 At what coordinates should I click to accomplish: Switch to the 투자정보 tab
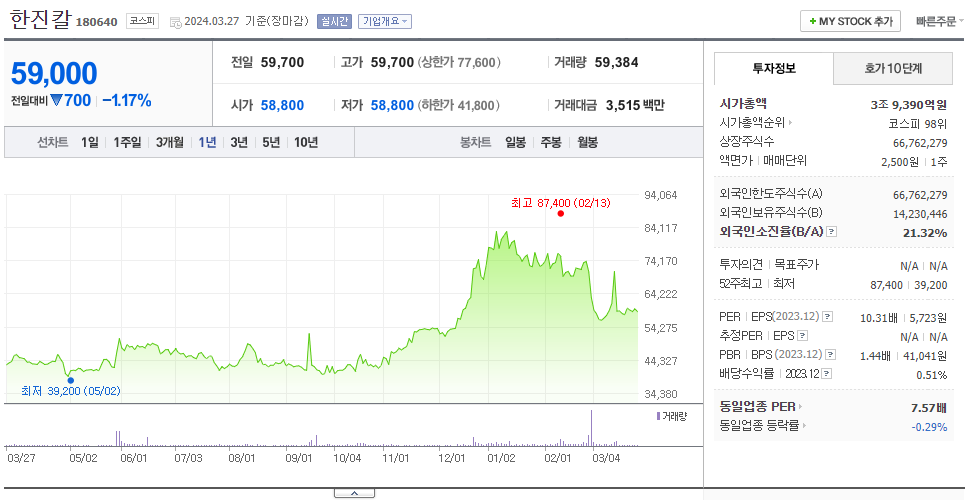pyautogui.click(x=774, y=69)
